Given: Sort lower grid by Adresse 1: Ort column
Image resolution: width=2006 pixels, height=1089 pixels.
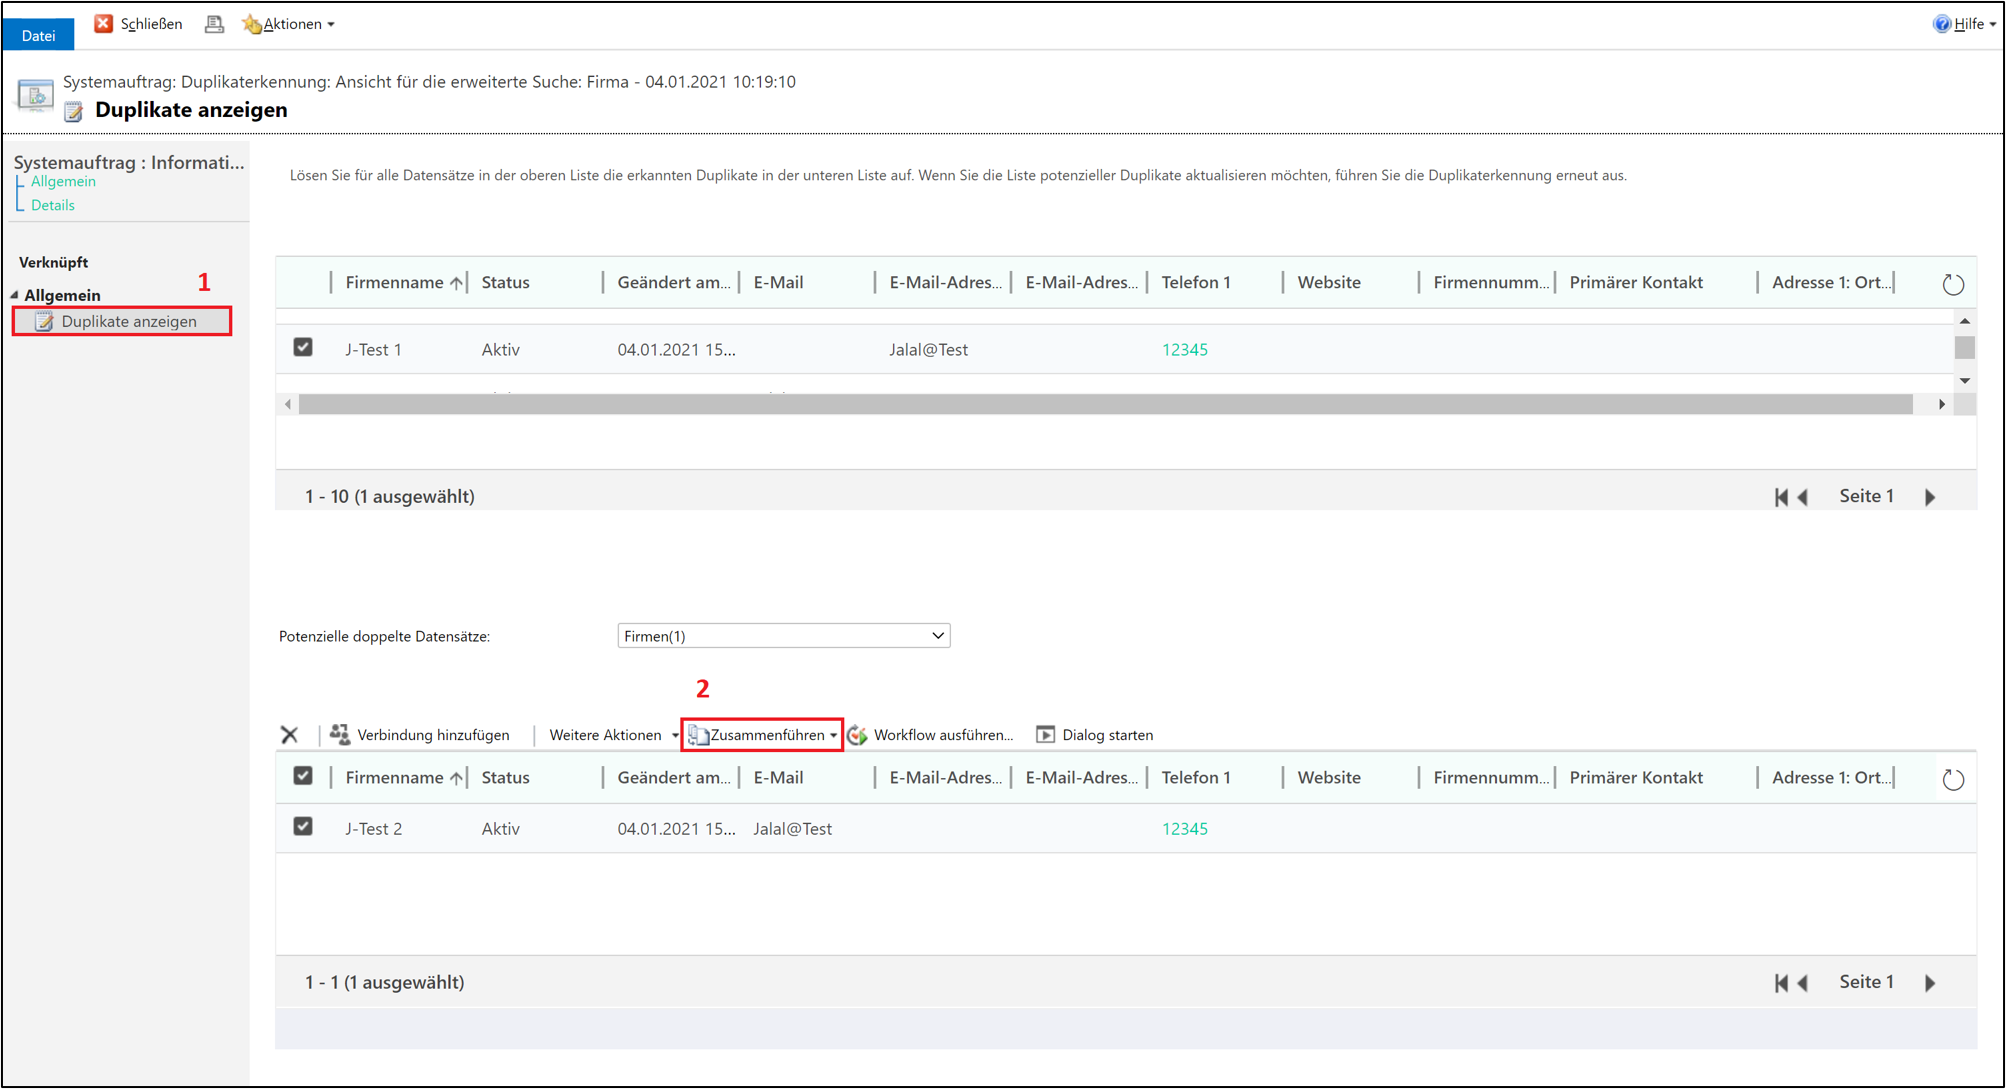Looking at the screenshot, I should point(1830,777).
